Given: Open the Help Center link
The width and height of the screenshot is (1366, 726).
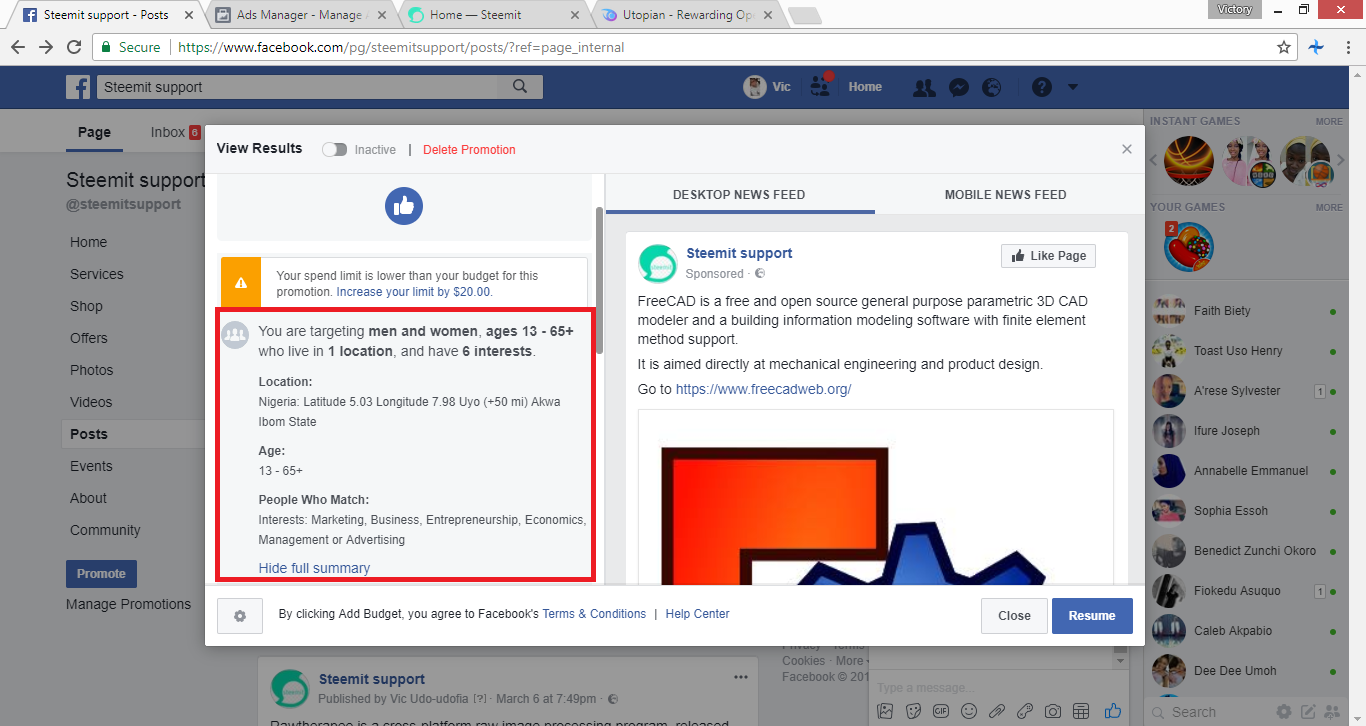Looking at the screenshot, I should pyautogui.click(x=697, y=614).
